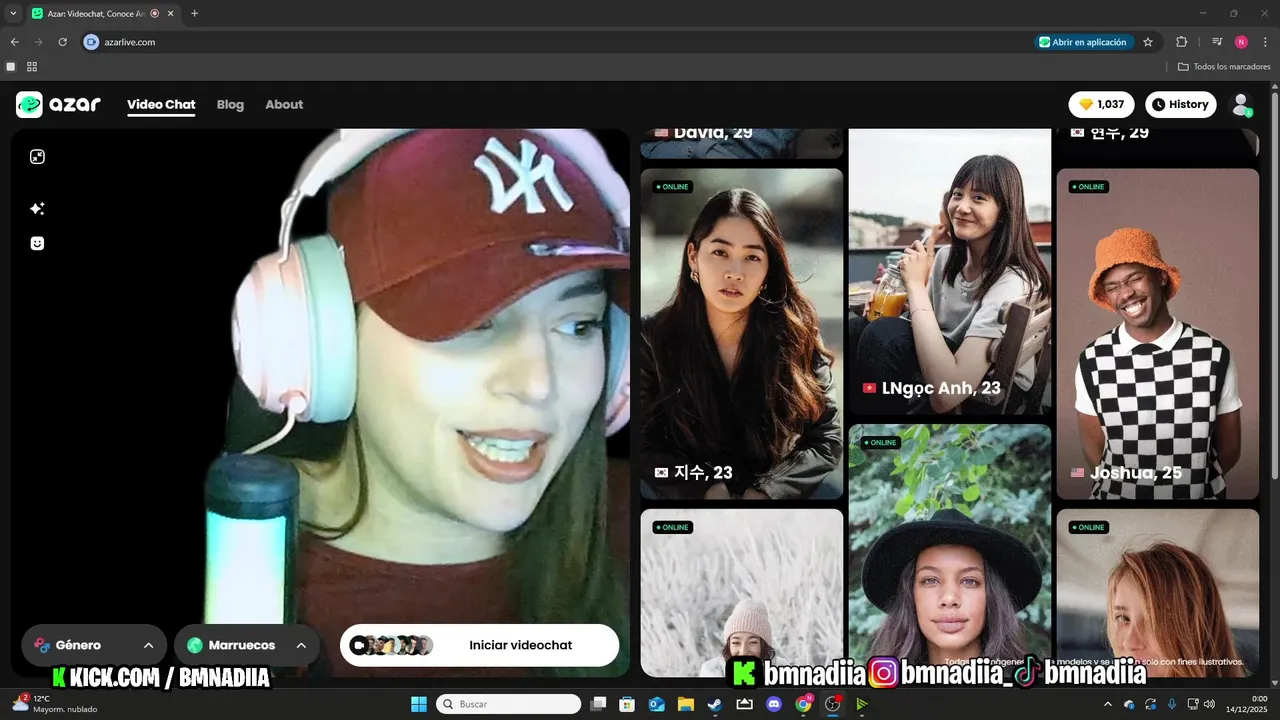Open the Chrome profile avatar N
Screen dimensions: 1280x720
(1241, 42)
